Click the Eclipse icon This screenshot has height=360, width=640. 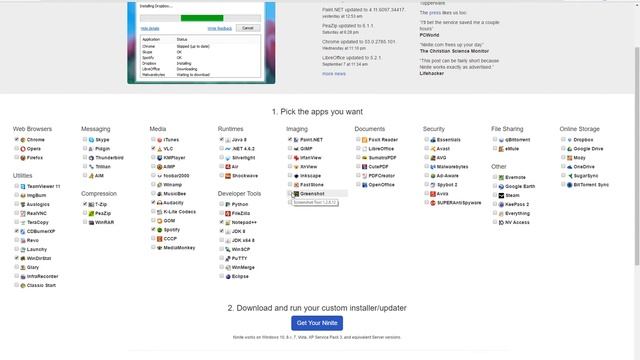pyautogui.click(x=228, y=276)
